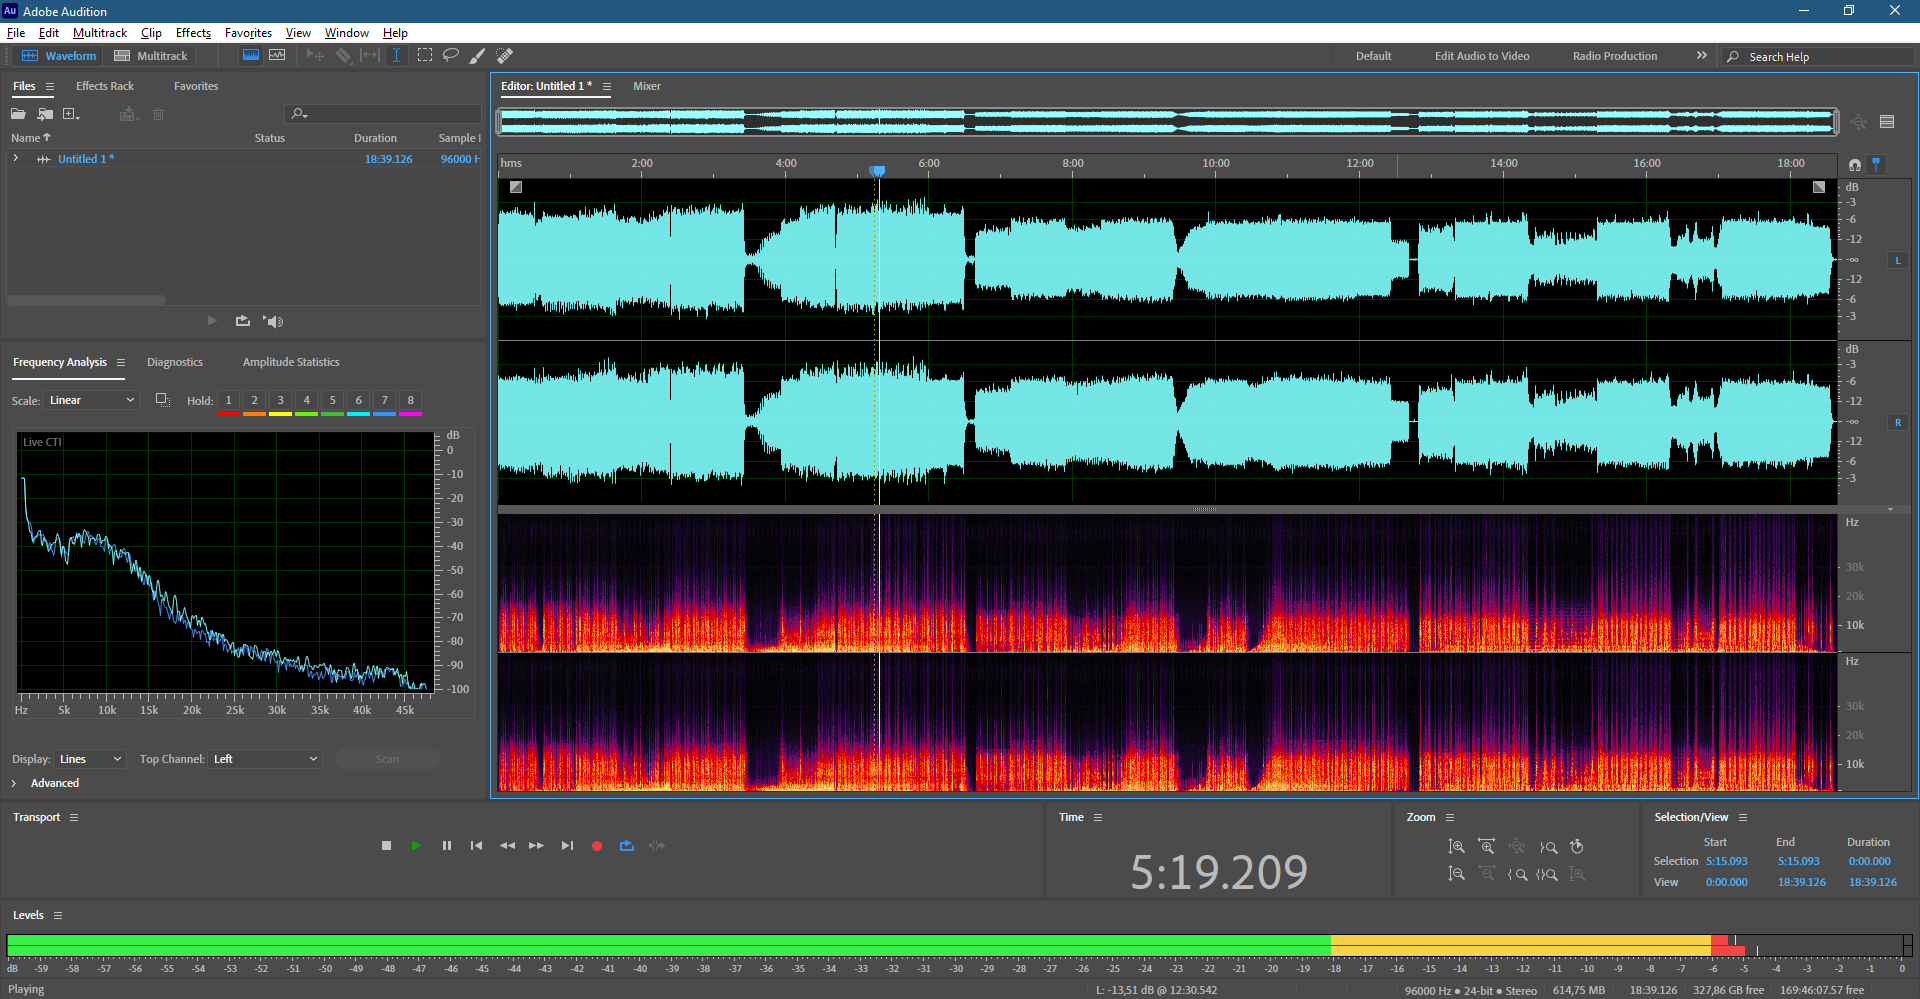The image size is (1920, 999).
Task: Open the New File dropdown icon
Action: click(x=71, y=114)
